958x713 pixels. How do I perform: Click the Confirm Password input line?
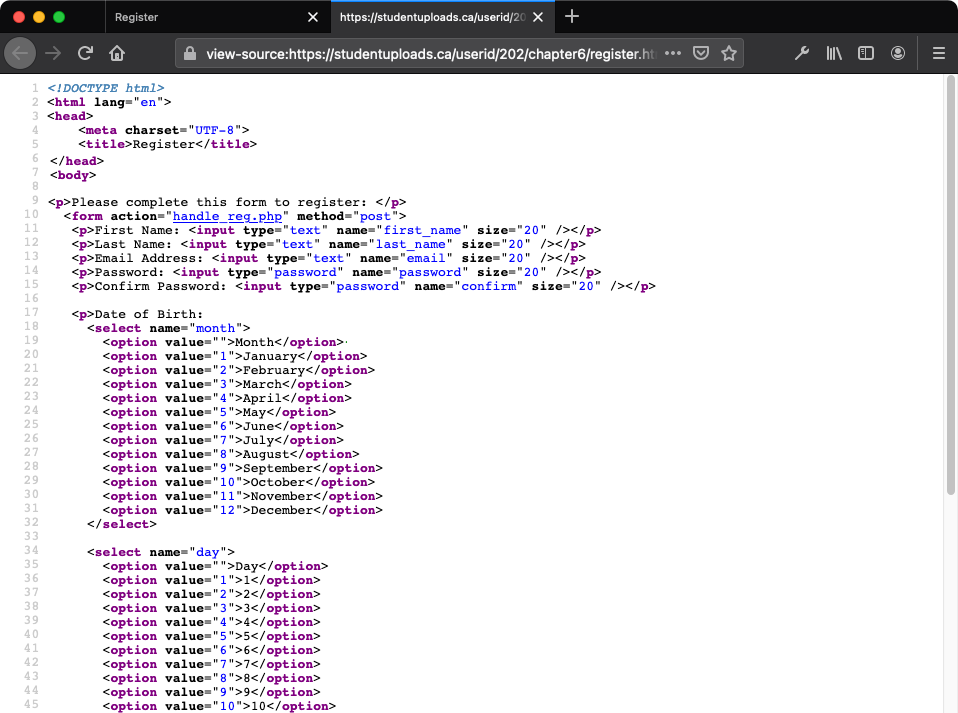[x=364, y=287]
